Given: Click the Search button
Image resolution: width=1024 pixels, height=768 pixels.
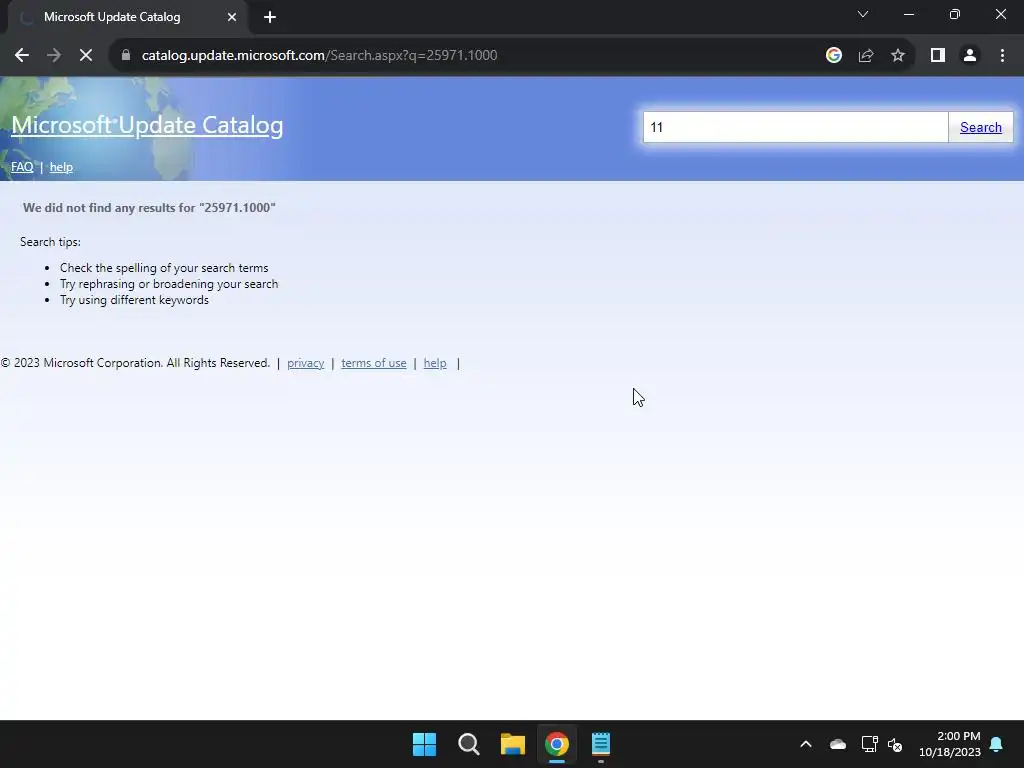Looking at the screenshot, I should coord(980,127).
